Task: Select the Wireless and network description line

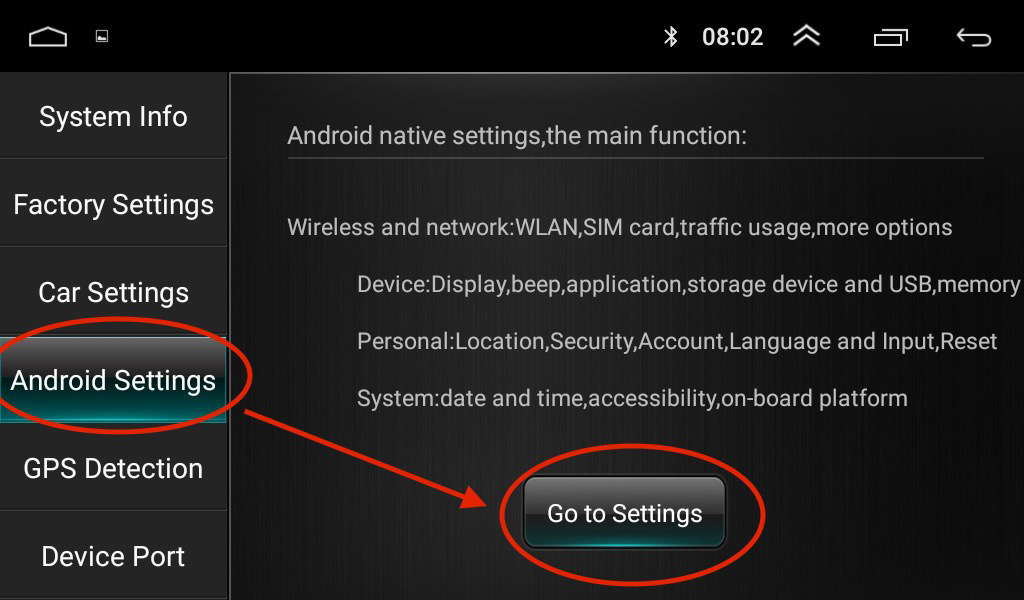Action: click(620, 227)
